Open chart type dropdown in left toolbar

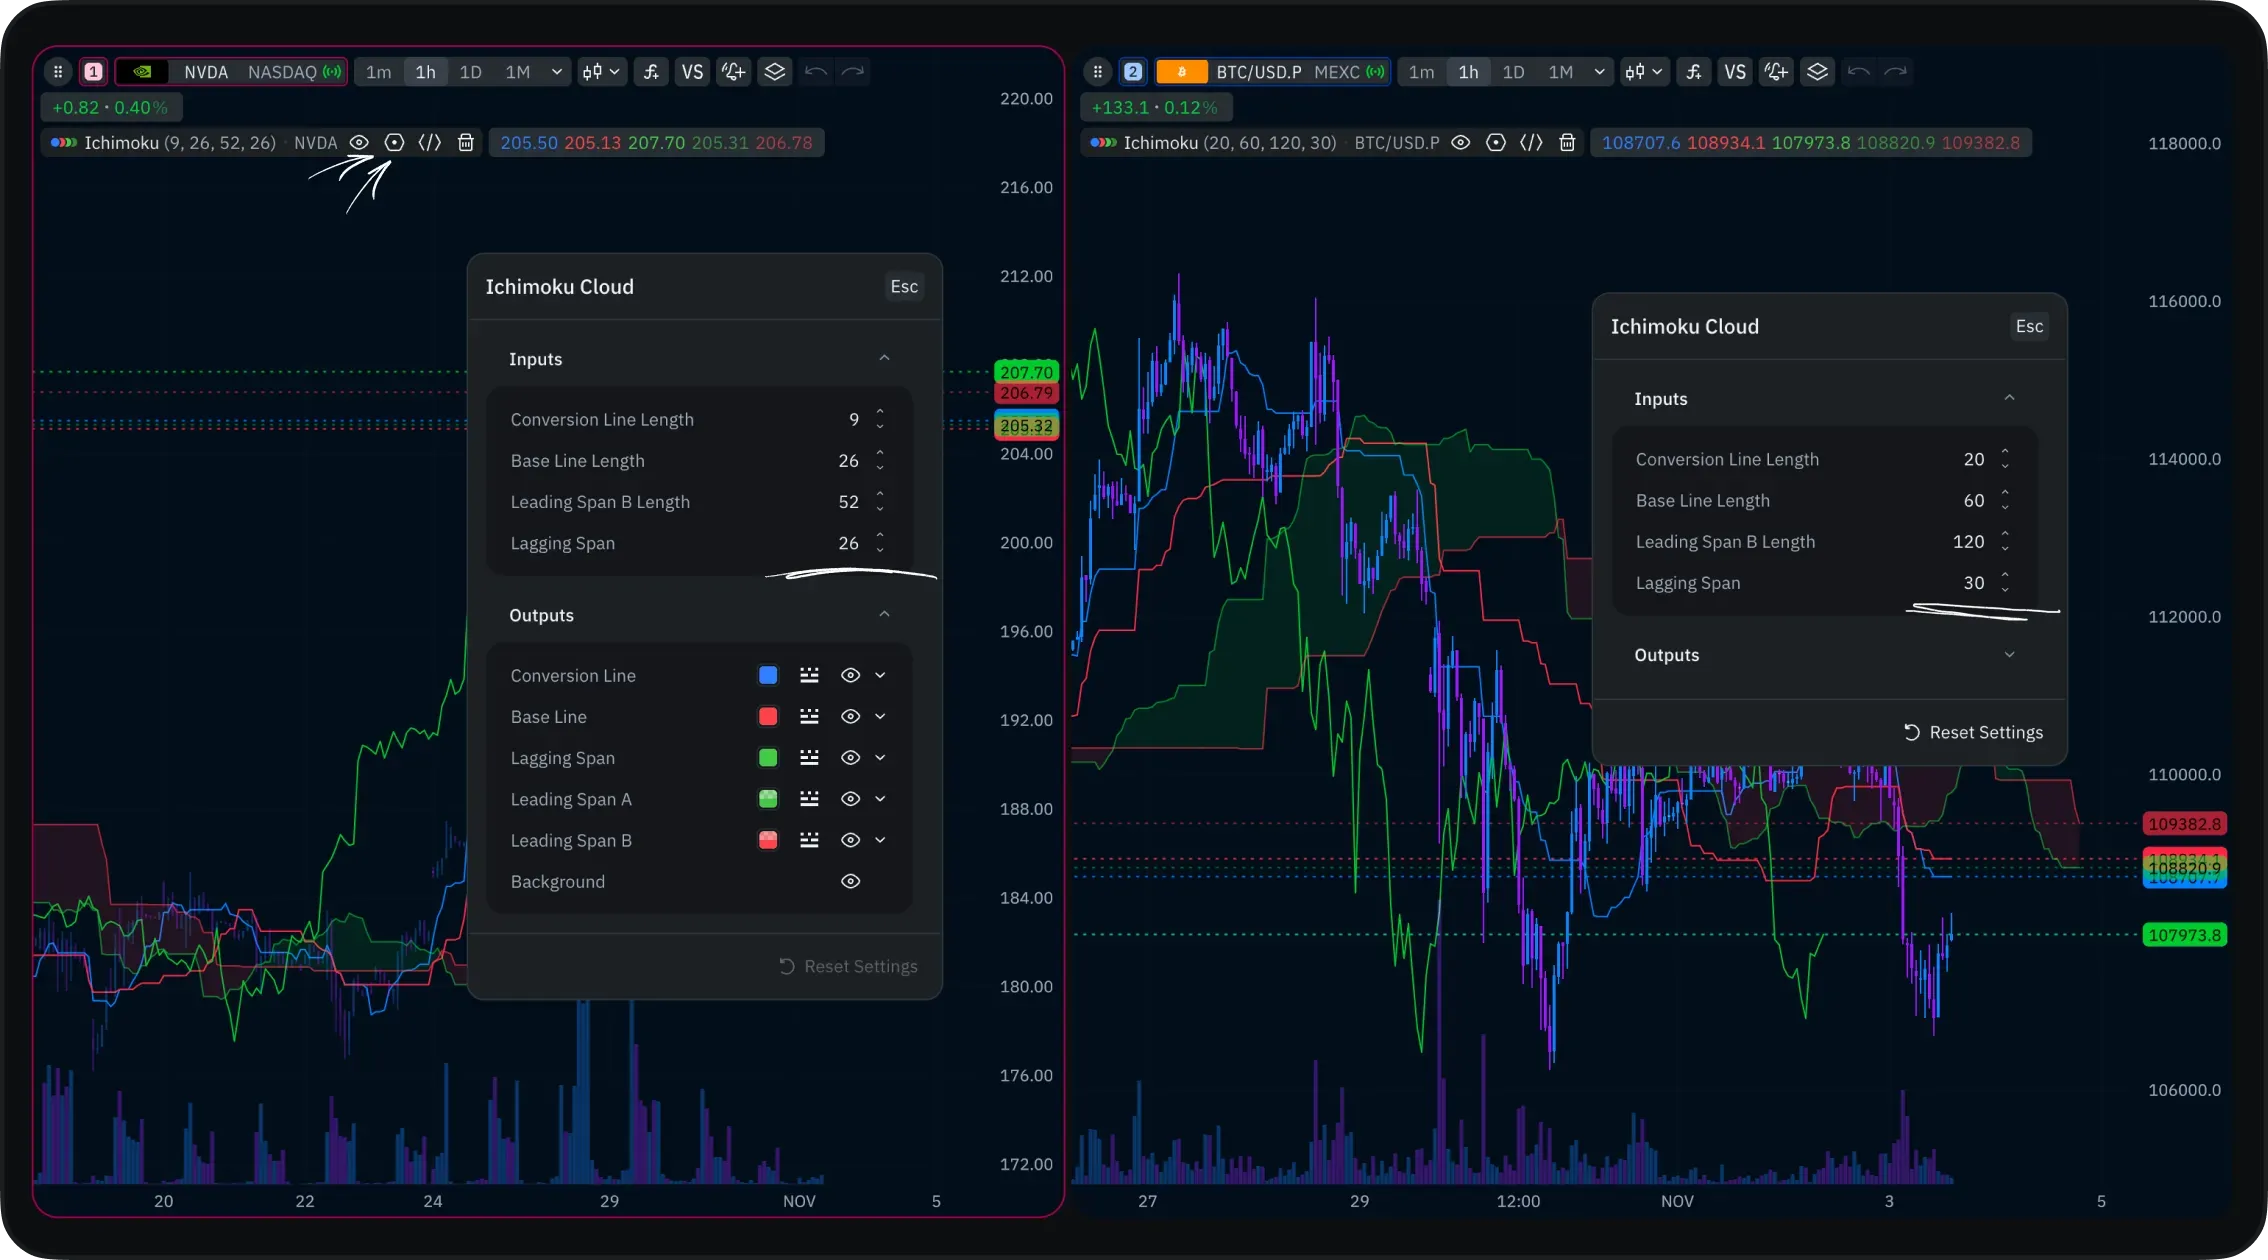601,72
